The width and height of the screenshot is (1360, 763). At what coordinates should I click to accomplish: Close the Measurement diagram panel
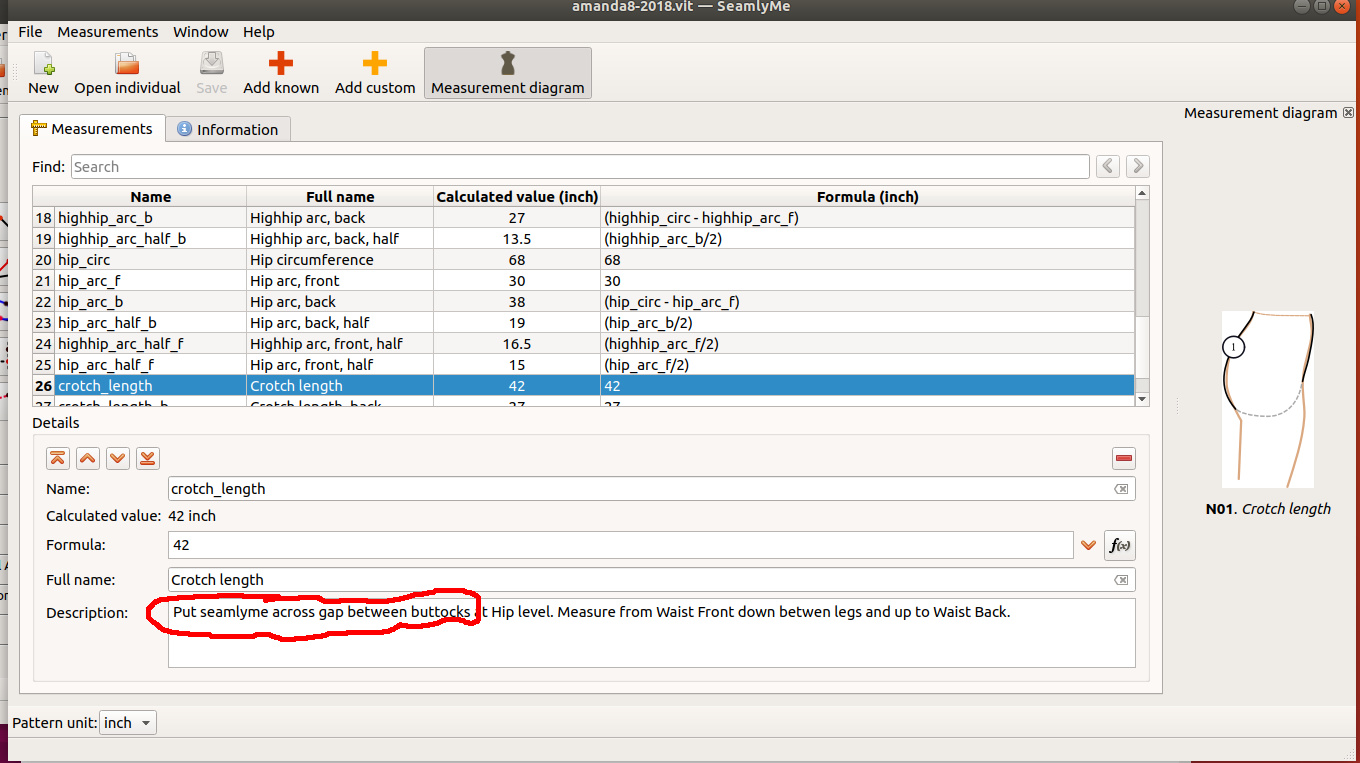pos(1348,113)
